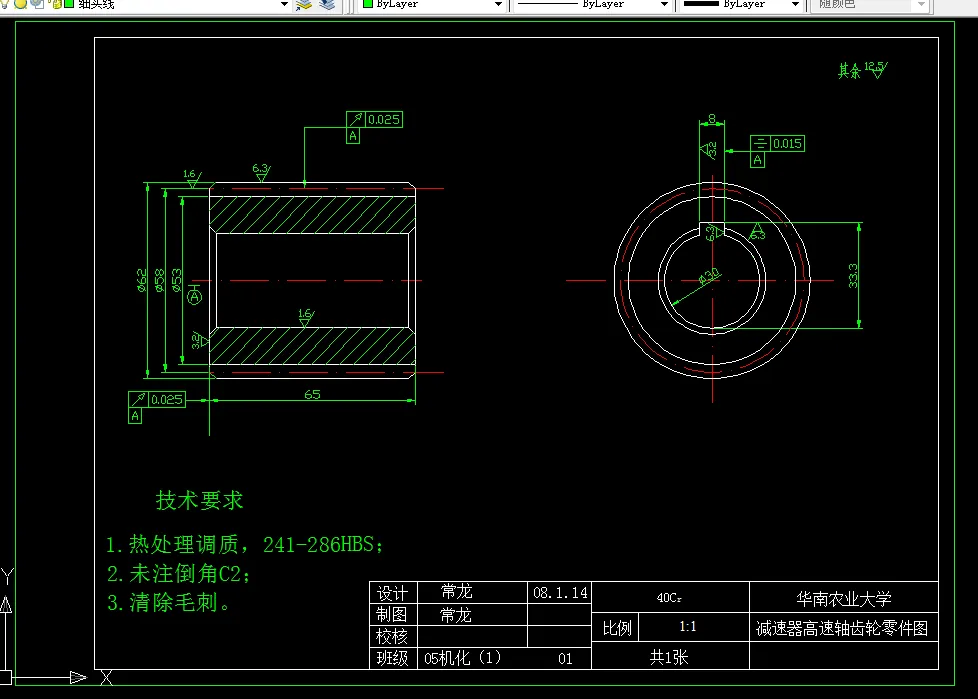Select the note 1.热处理调质，241-286HBS

click(x=244, y=544)
